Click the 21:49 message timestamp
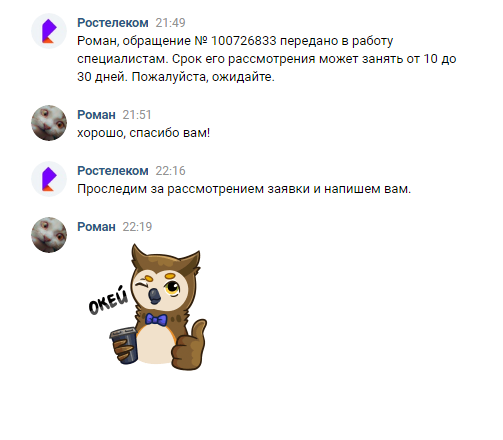The width and height of the screenshot is (503, 440). [x=170, y=23]
